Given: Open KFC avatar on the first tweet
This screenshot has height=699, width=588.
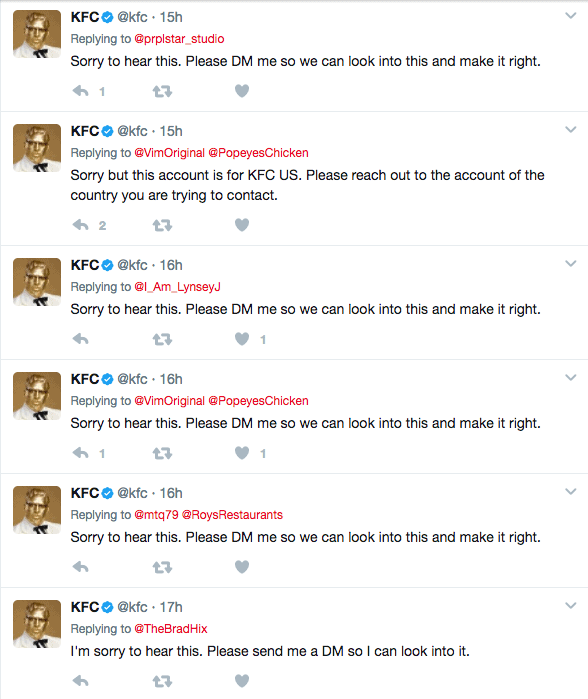Looking at the screenshot, I should [37, 34].
